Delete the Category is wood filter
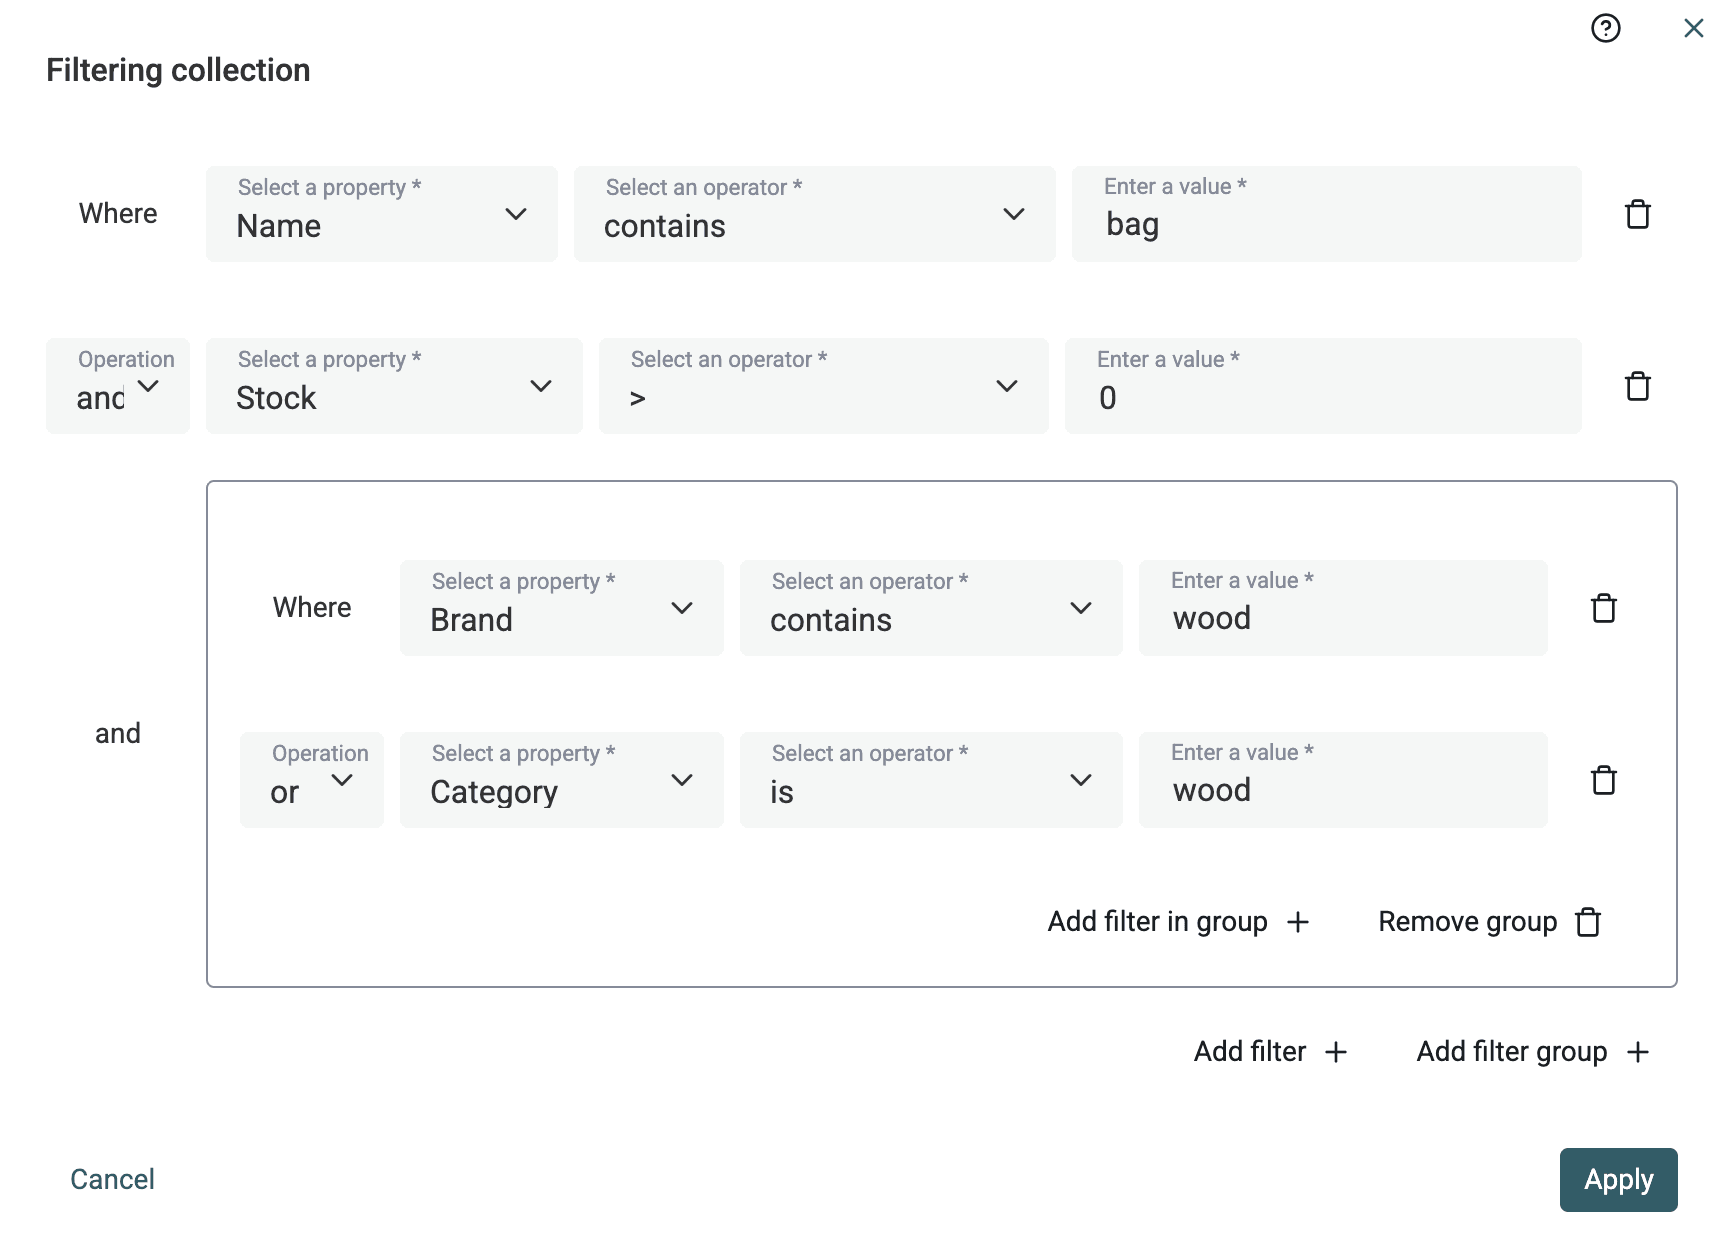Image resolution: width=1721 pixels, height=1237 pixels. 1603,780
